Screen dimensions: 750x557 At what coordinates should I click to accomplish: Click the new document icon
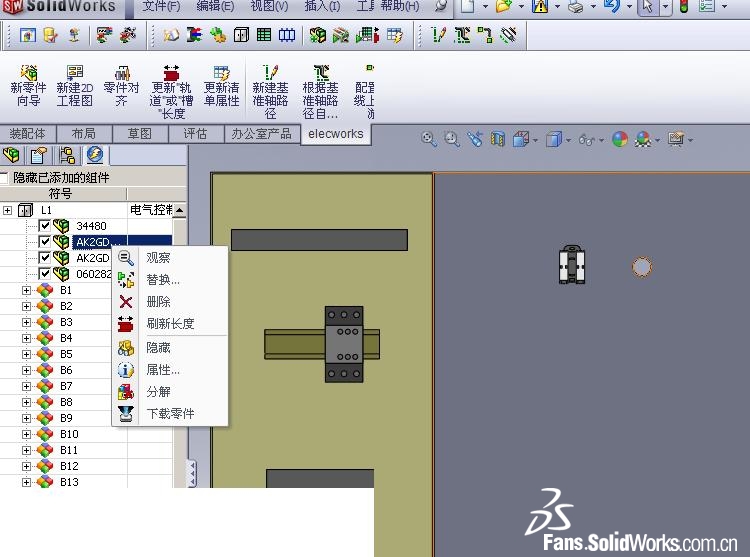pyautogui.click(x=468, y=6)
